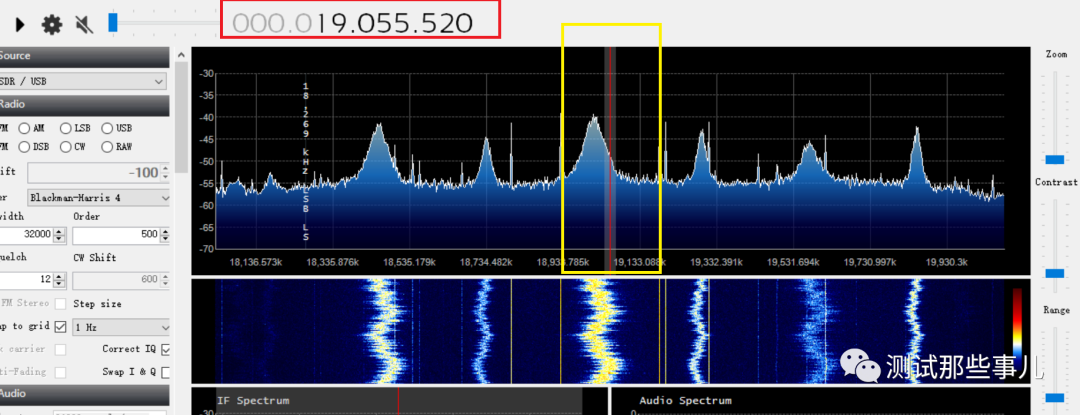Click the Order stepper arrows
This screenshot has width=1080, height=415.
click(165, 235)
